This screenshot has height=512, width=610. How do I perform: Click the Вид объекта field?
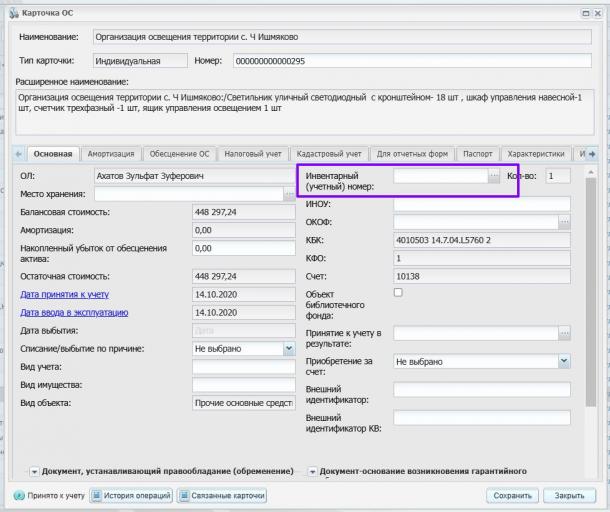pyautogui.click(x=244, y=403)
